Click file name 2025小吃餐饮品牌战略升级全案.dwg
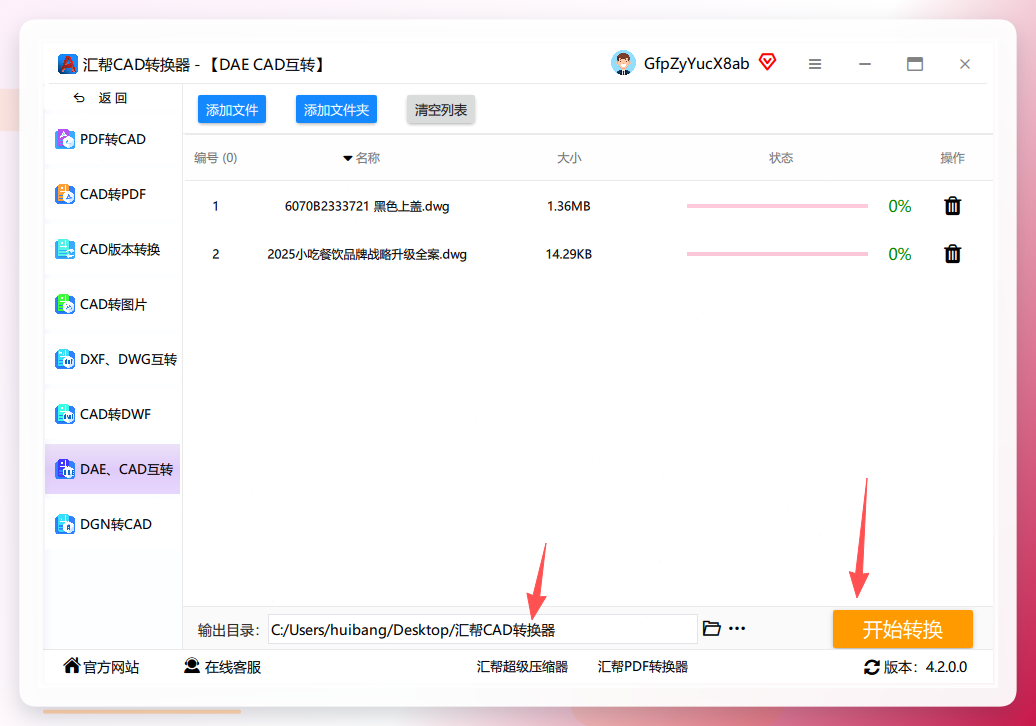 367,254
